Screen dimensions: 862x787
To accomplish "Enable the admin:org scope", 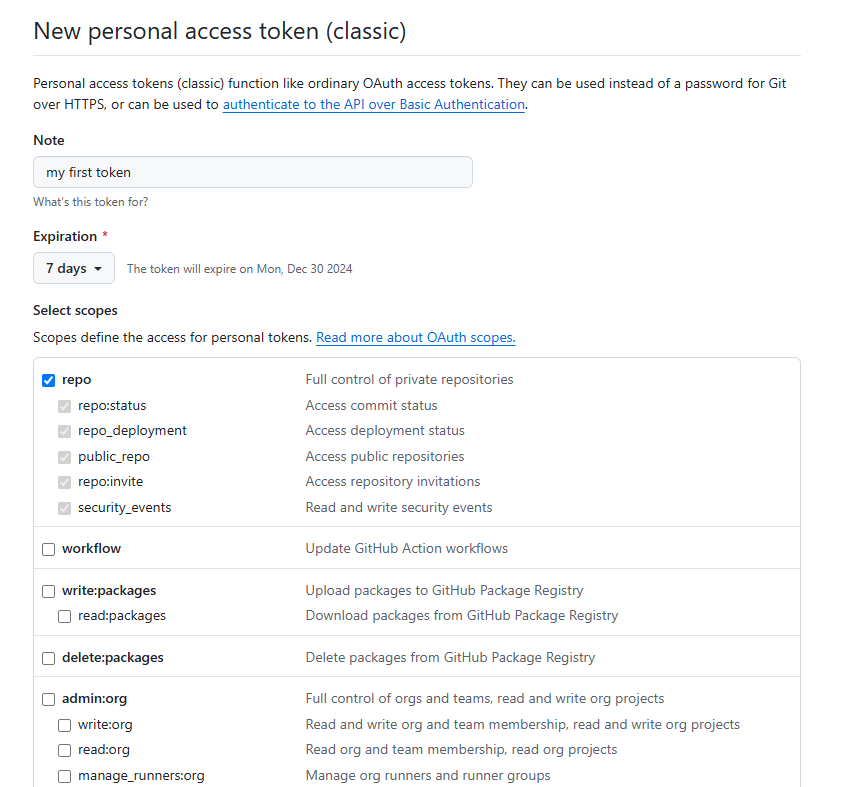I will (x=48, y=700).
